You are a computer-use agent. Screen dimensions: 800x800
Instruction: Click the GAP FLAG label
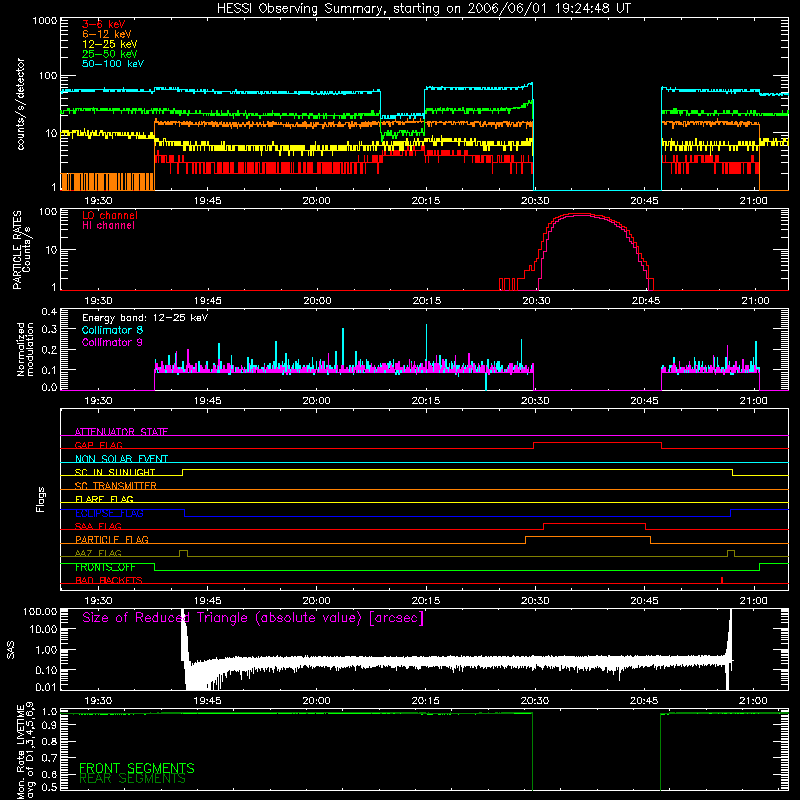pos(98,445)
